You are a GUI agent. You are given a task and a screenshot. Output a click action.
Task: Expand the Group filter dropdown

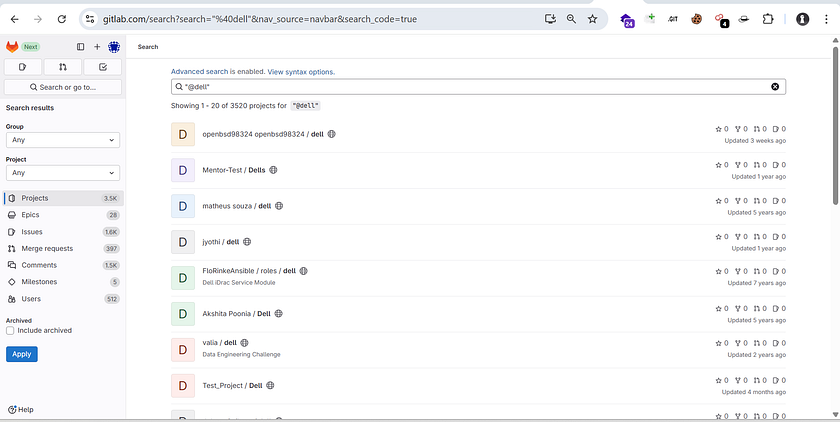63,140
